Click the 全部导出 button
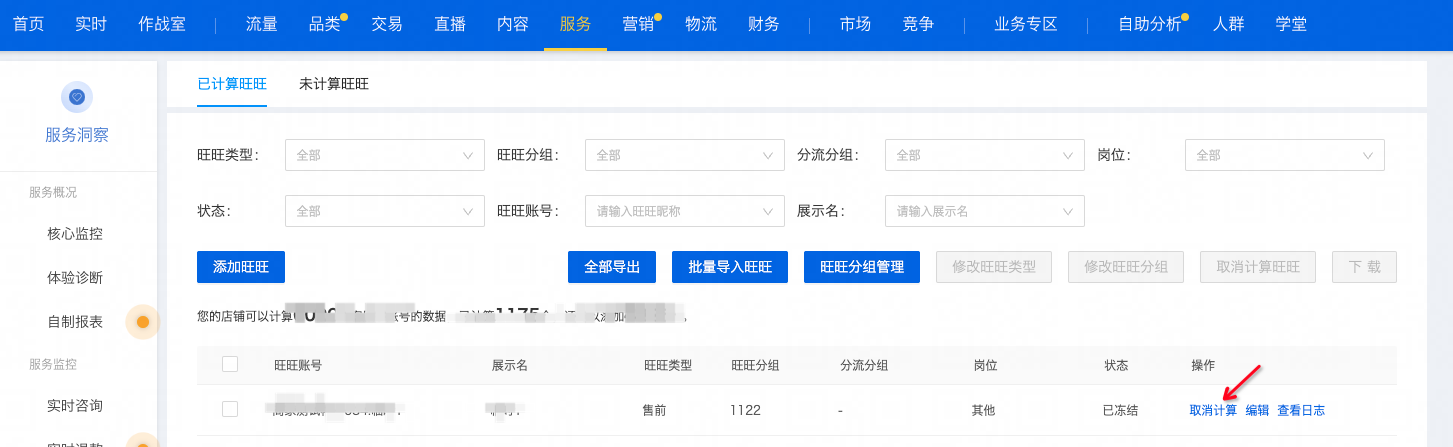 tap(612, 267)
